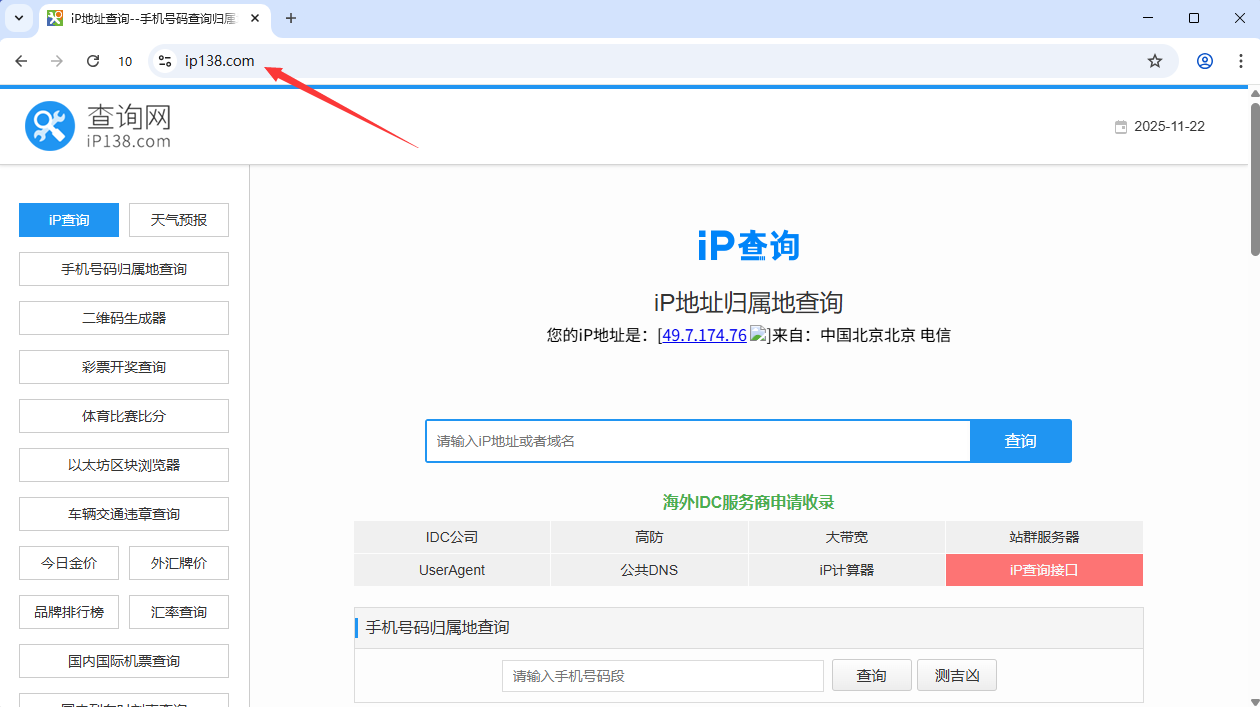Select the iP查询 sidebar tab
Viewport: 1260px width, 707px height.
[x=69, y=220]
